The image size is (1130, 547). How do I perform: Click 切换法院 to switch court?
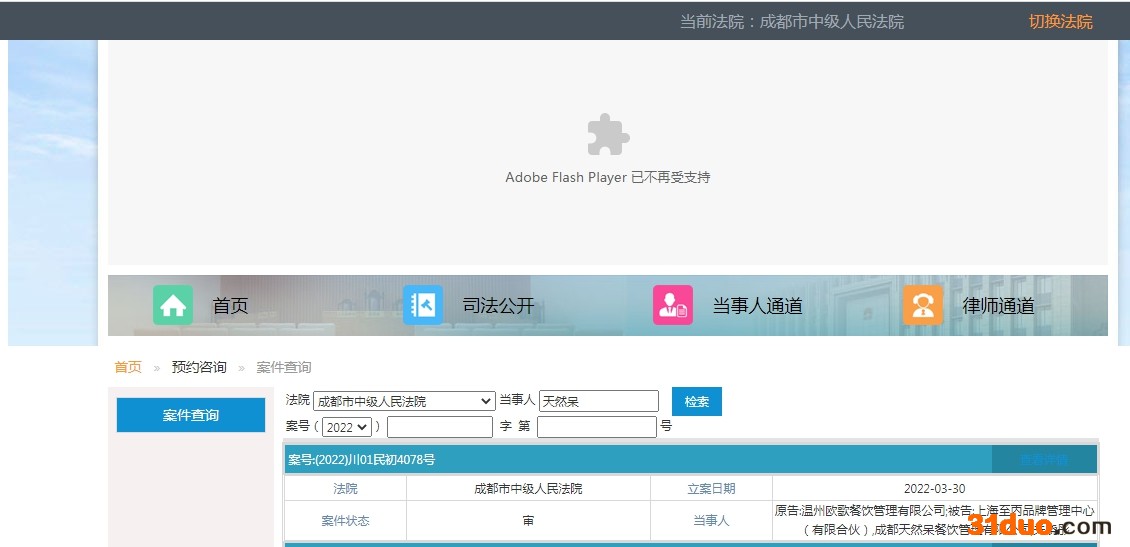(x=1060, y=21)
